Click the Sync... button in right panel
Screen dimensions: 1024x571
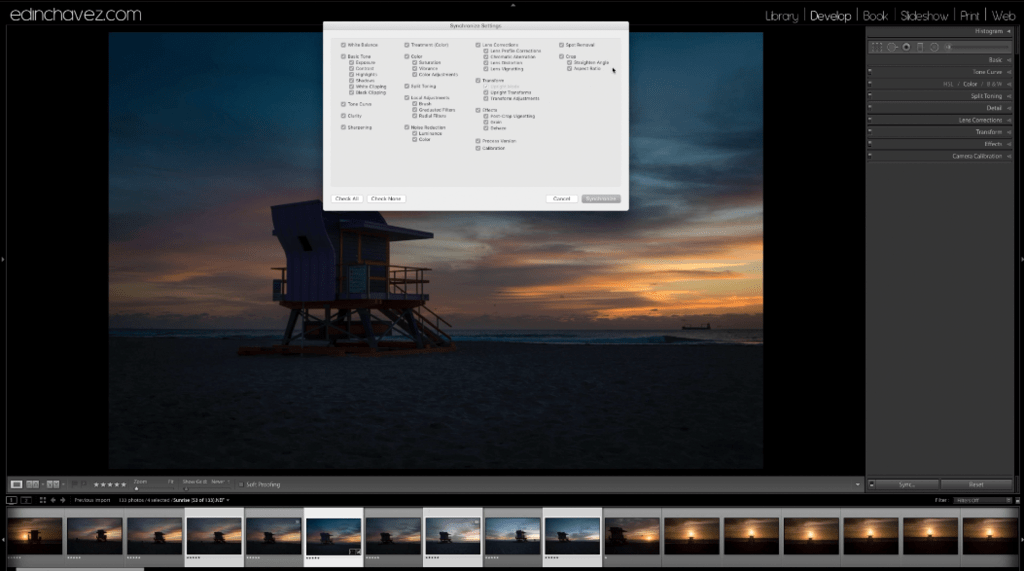906,485
